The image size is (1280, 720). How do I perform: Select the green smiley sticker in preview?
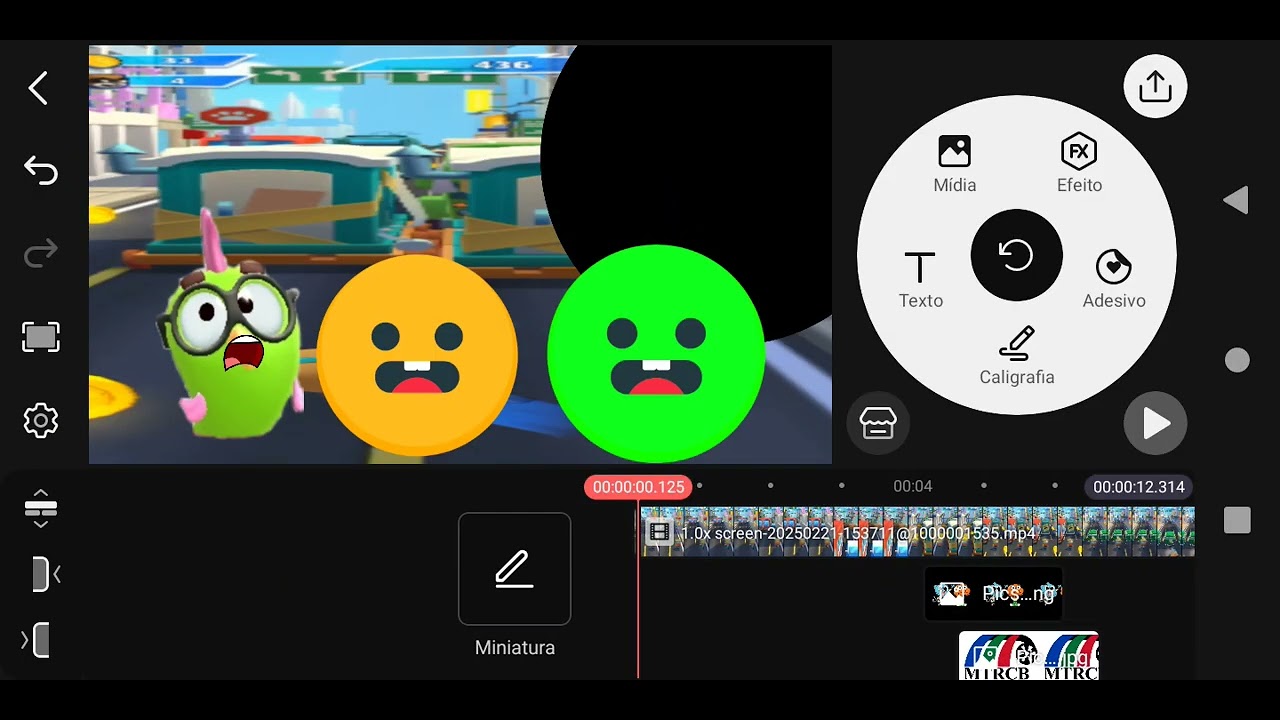(656, 353)
